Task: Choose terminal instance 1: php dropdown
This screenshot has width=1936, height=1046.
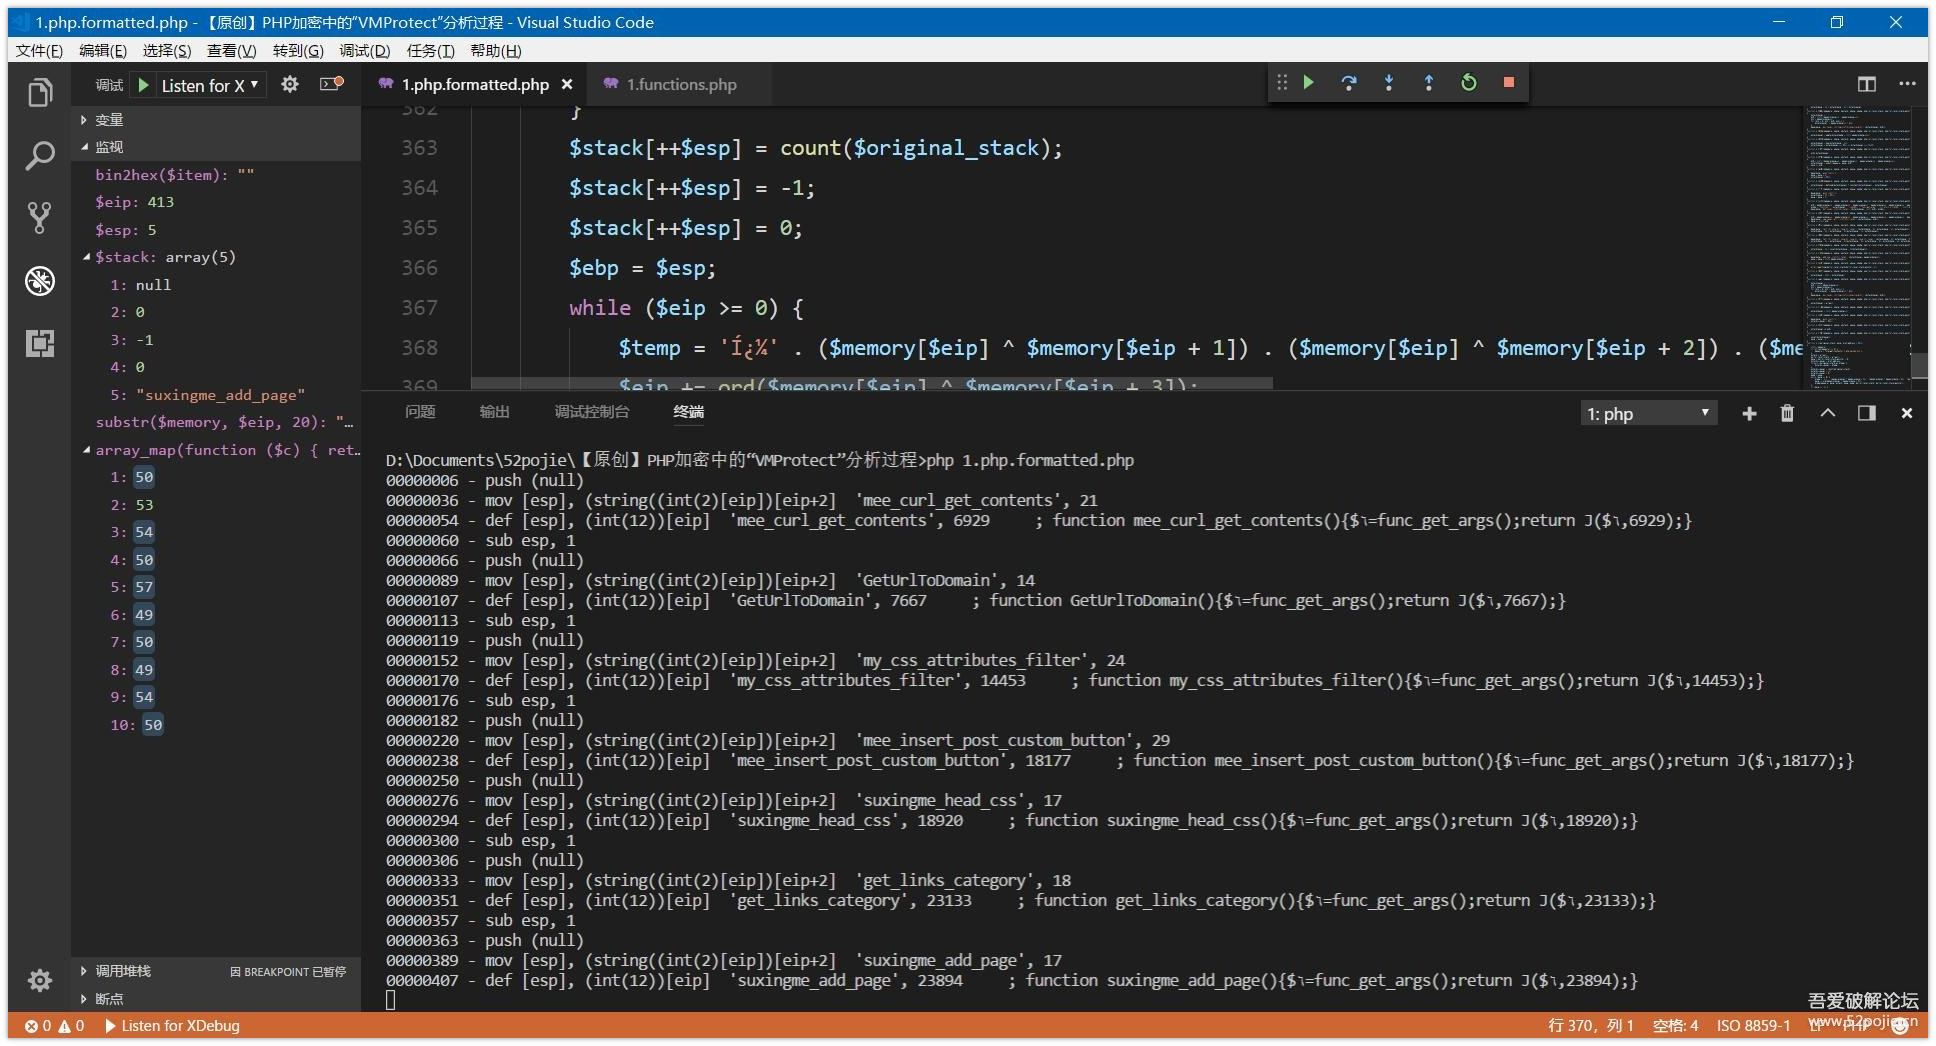Action: point(1649,414)
